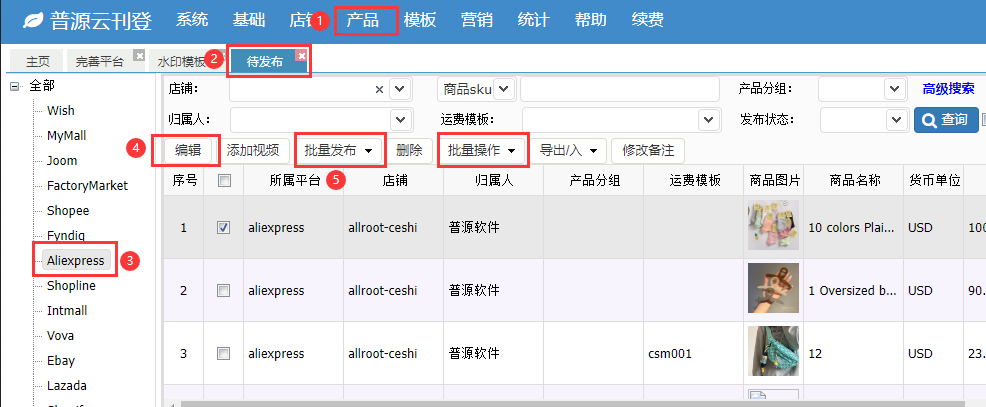Select Intmall in the platform tree
Viewport: 986px width, 407px height.
(67, 311)
